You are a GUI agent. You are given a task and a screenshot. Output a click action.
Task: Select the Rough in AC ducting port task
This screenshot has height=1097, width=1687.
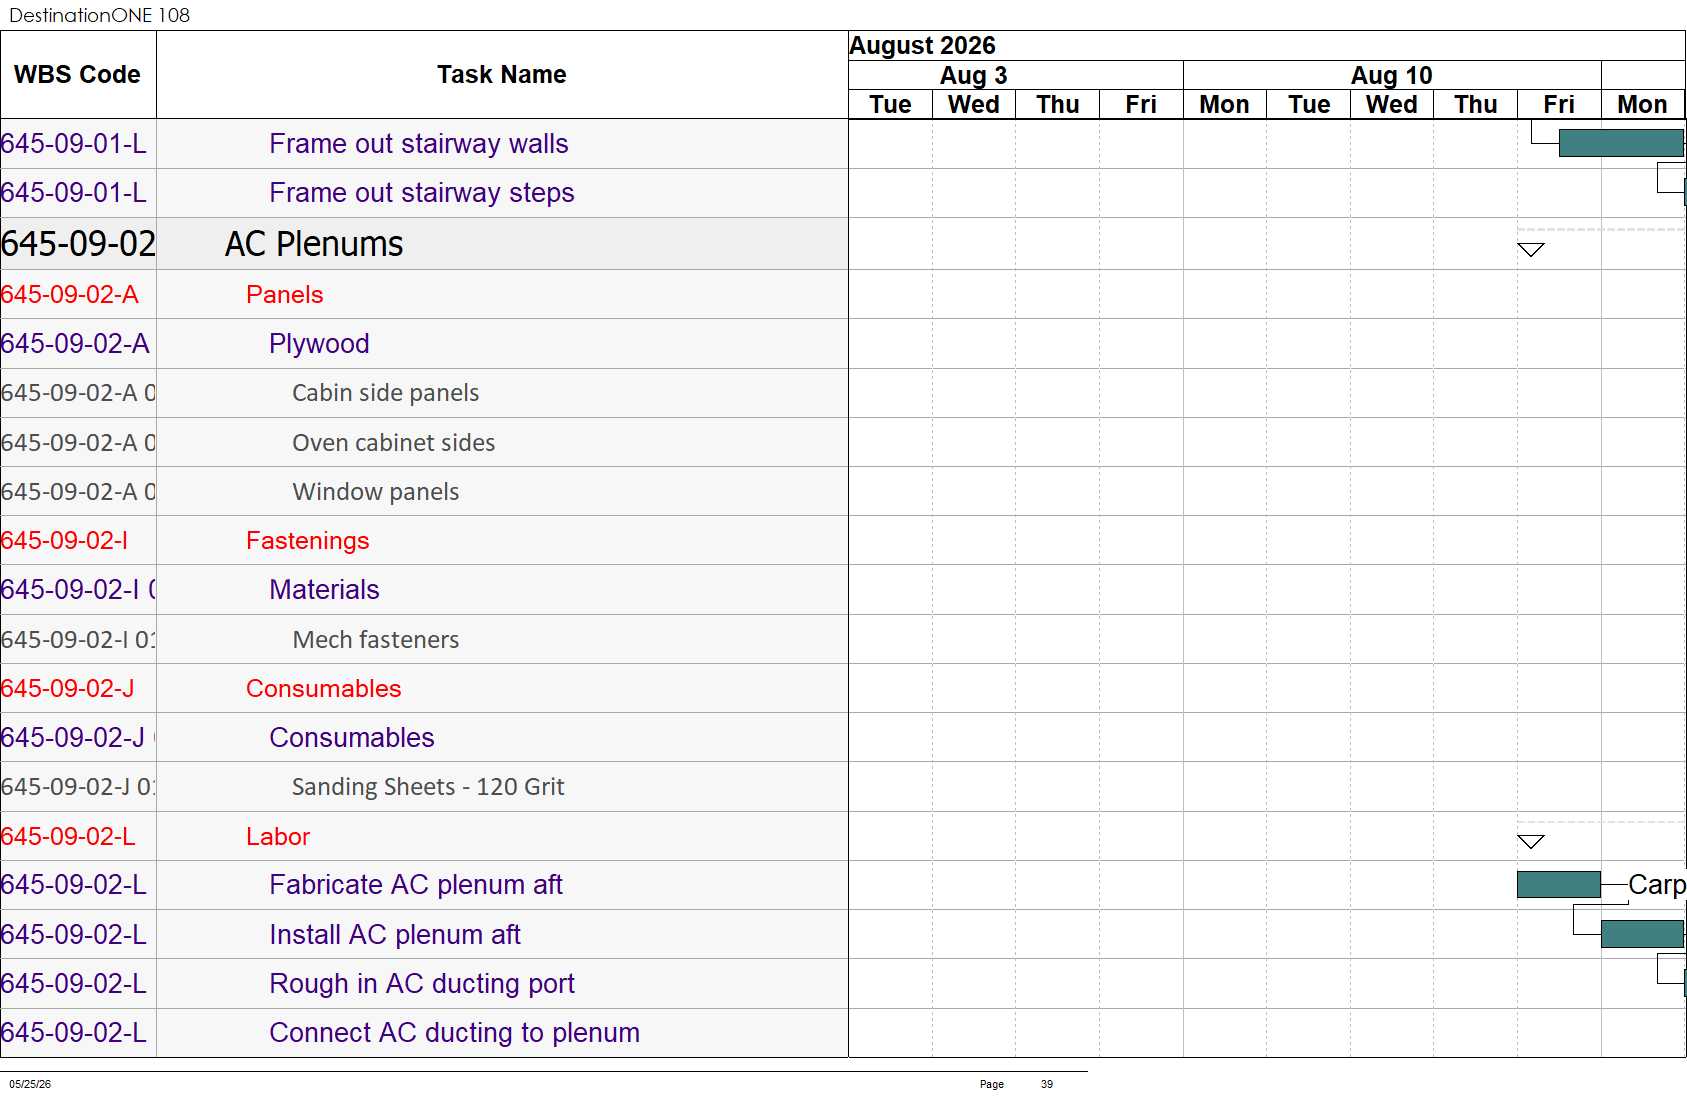(x=422, y=984)
